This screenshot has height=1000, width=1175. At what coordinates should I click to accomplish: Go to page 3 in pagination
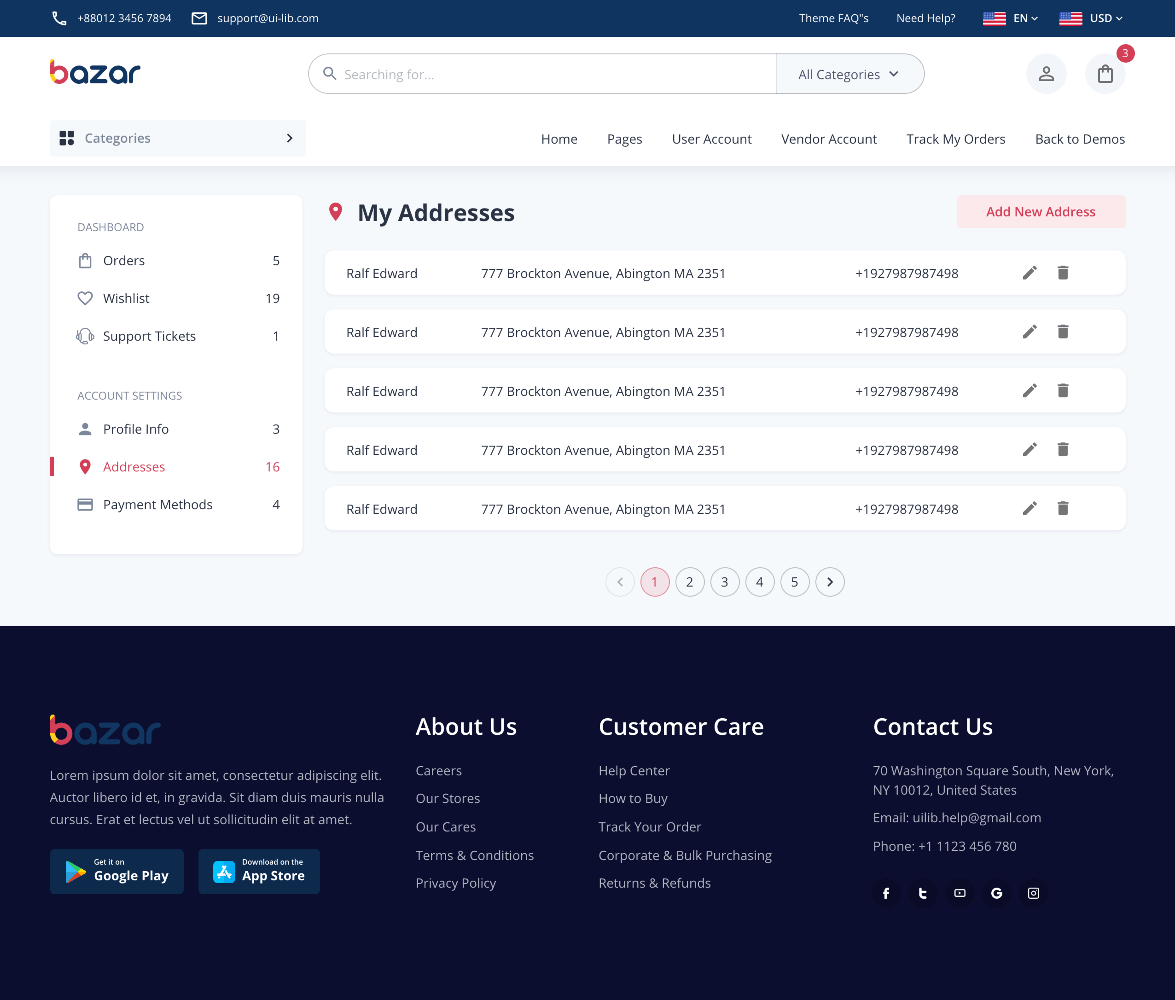[725, 582]
